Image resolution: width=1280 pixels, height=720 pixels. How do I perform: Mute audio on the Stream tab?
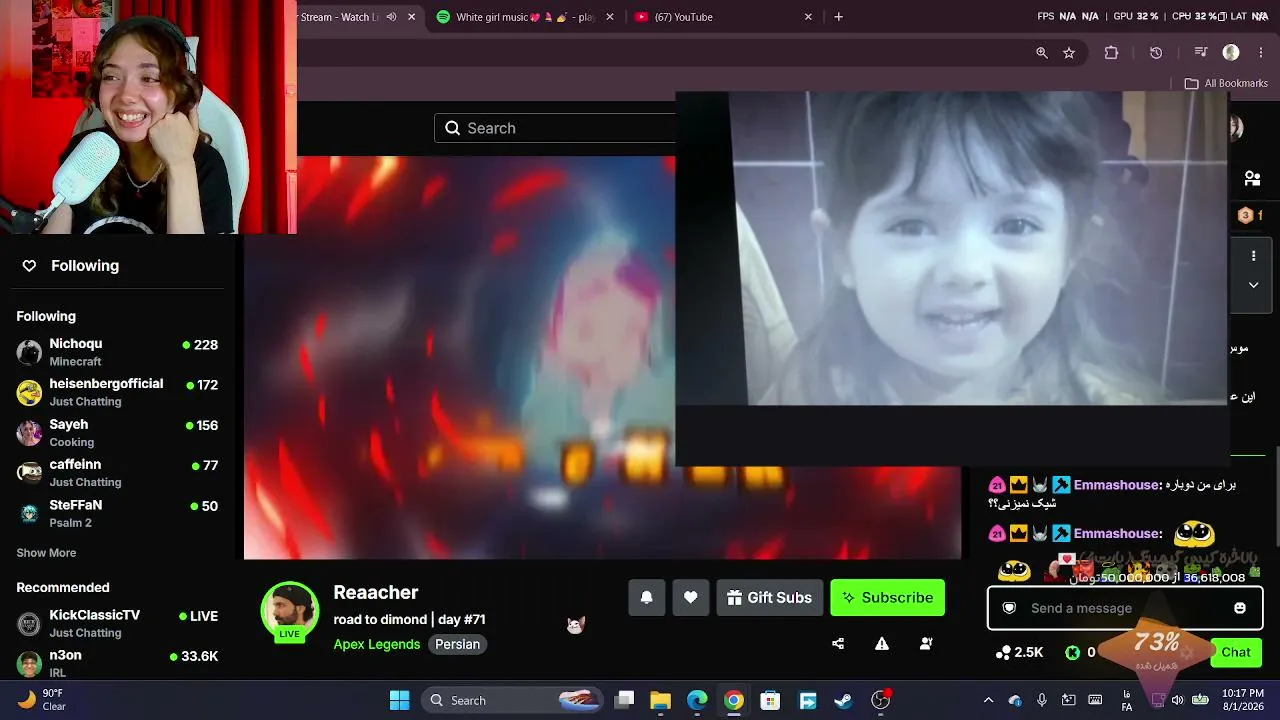point(391,17)
